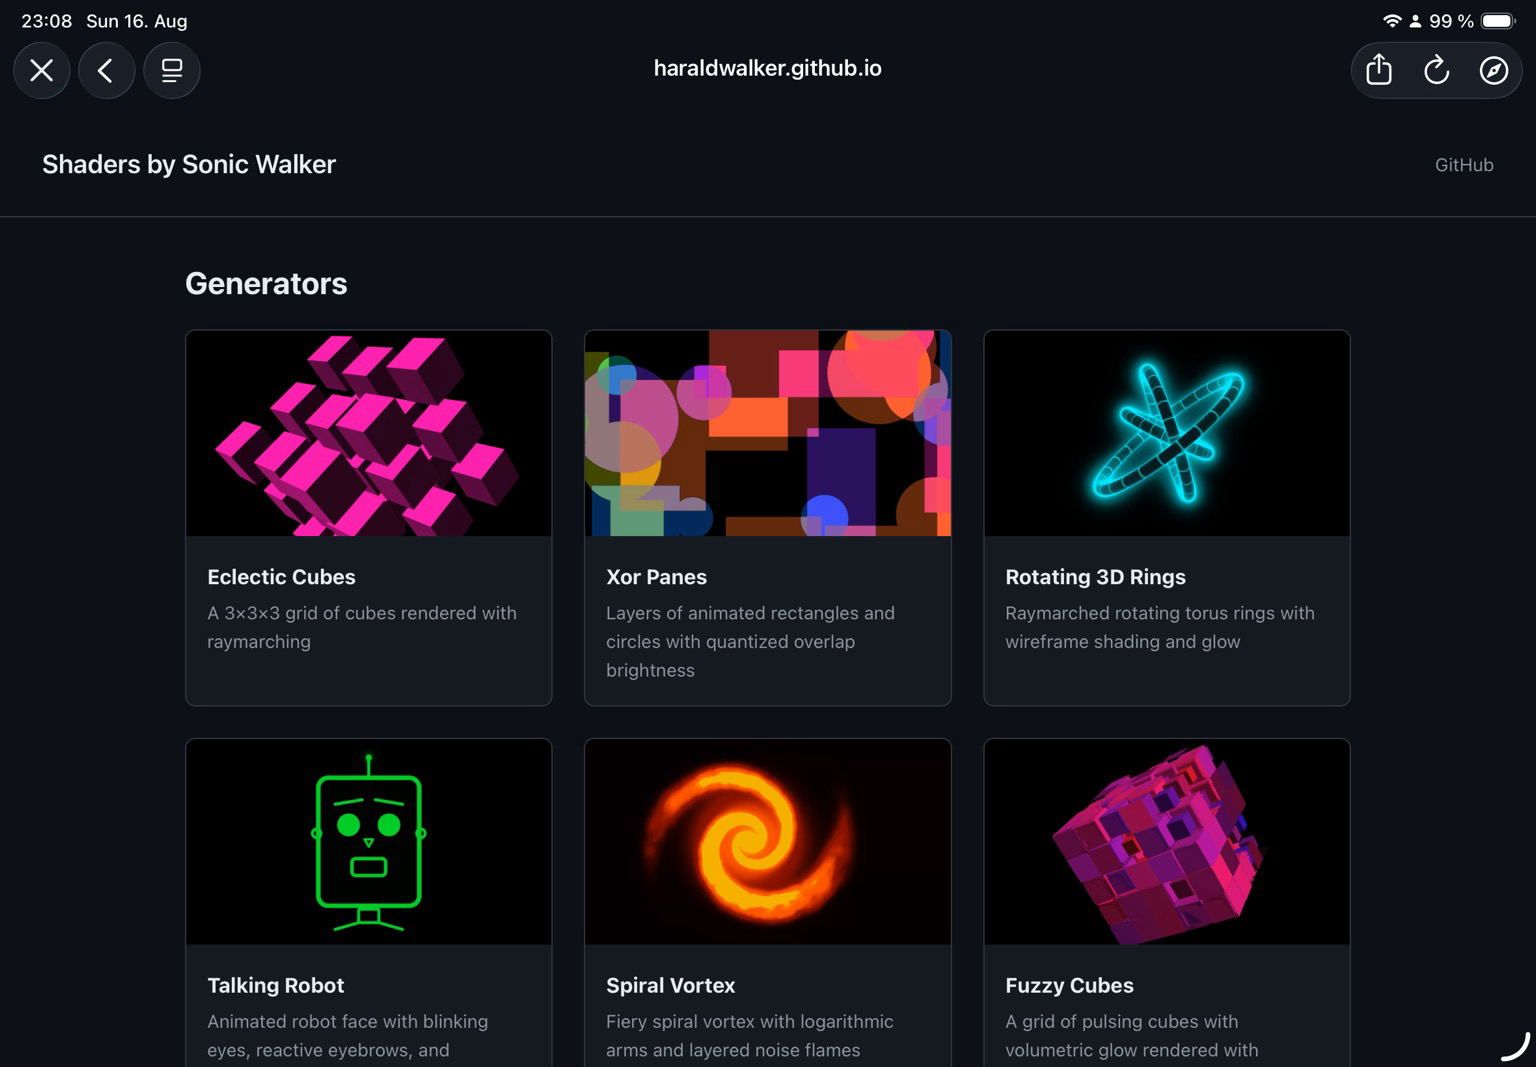
Task: Tap the X close icon in browser bar
Action: [x=42, y=70]
